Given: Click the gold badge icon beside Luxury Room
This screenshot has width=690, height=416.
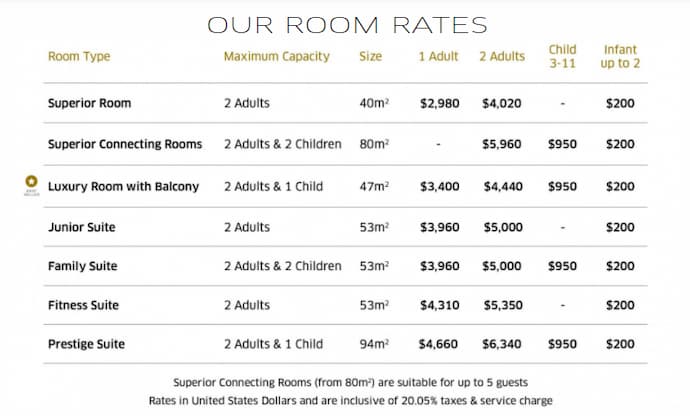Looking at the screenshot, I should point(30,185).
